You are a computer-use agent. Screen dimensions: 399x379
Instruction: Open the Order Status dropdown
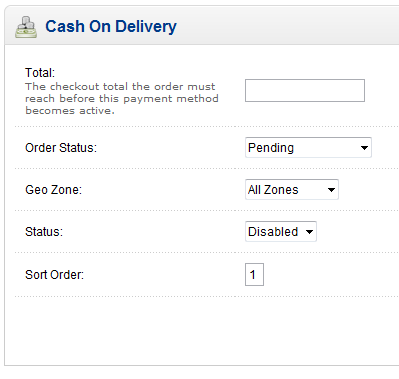point(308,147)
